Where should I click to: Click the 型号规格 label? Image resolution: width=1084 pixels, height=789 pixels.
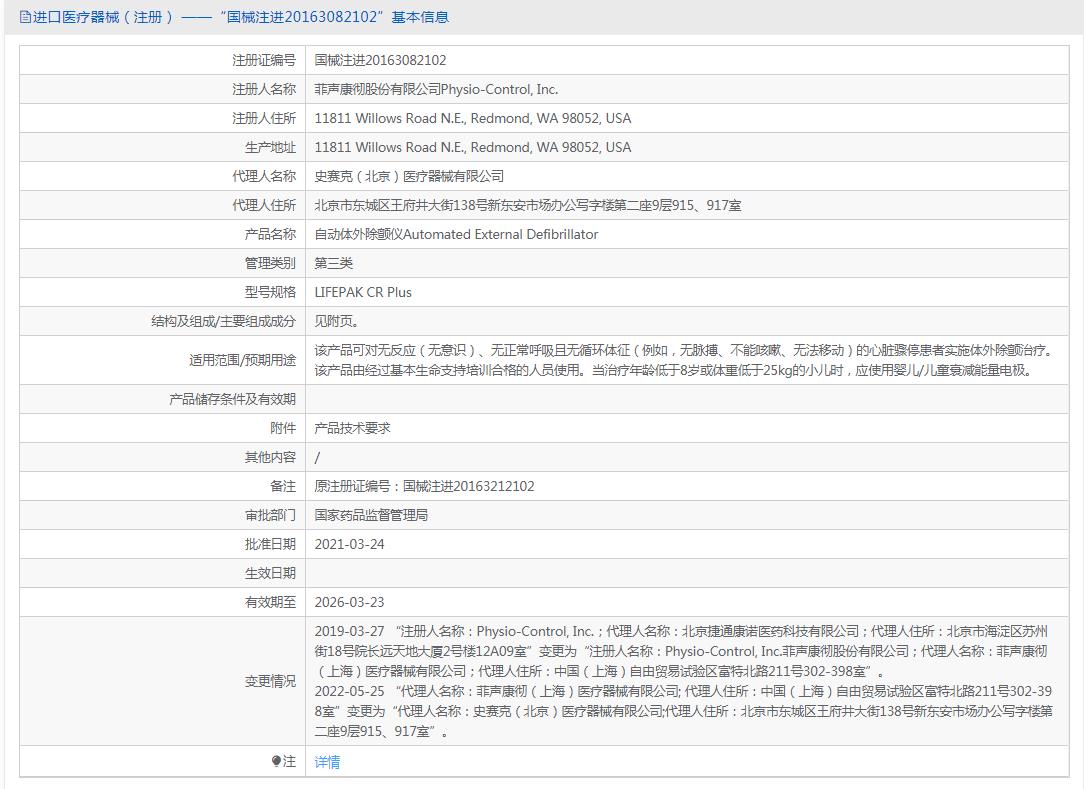point(270,293)
